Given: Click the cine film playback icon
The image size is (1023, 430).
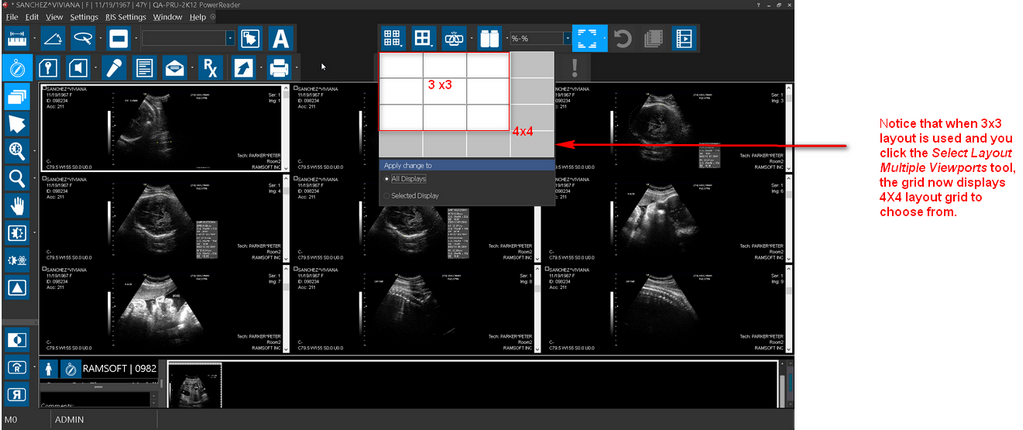Looking at the screenshot, I should coord(684,39).
